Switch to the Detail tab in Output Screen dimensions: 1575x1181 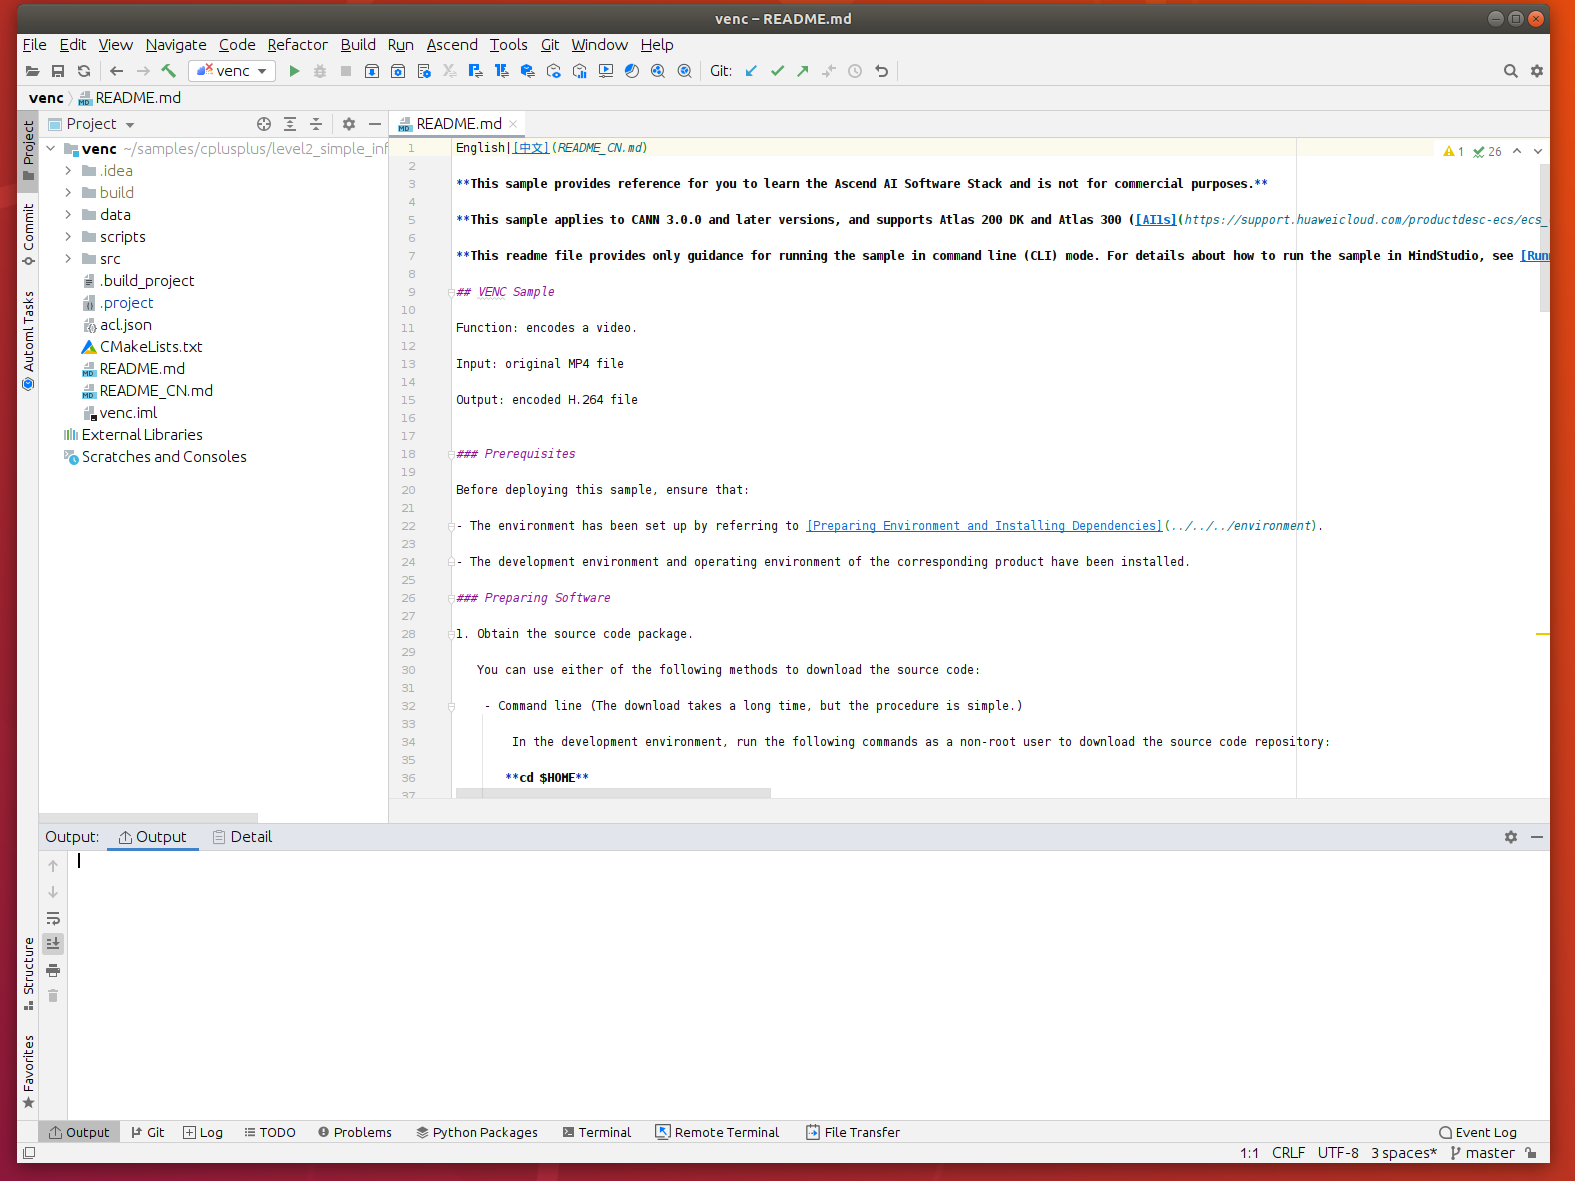coord(242,837)
